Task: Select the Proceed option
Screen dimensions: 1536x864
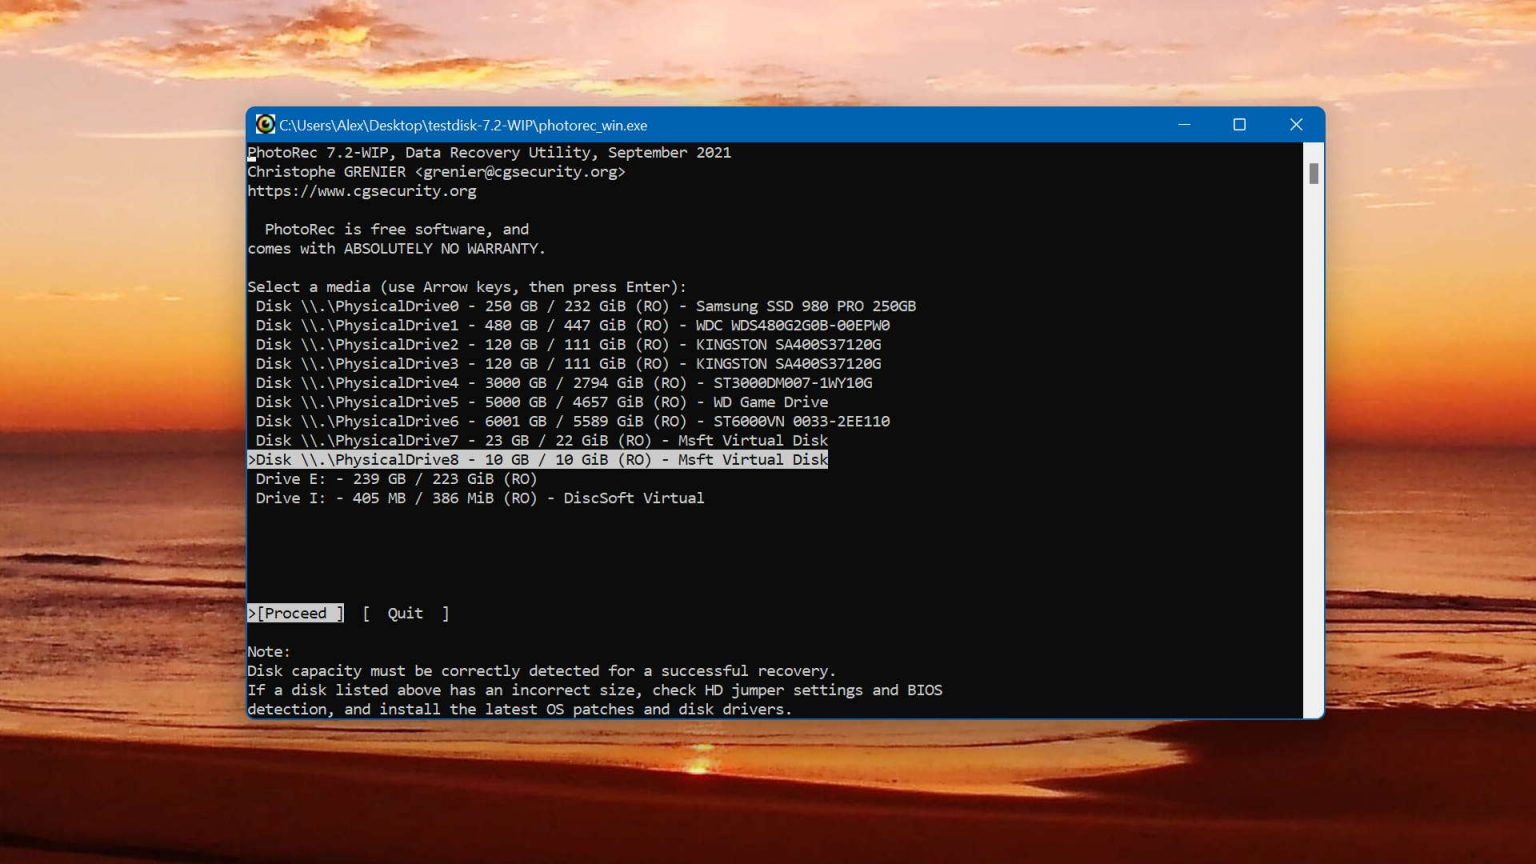Action: click(295, 613)
